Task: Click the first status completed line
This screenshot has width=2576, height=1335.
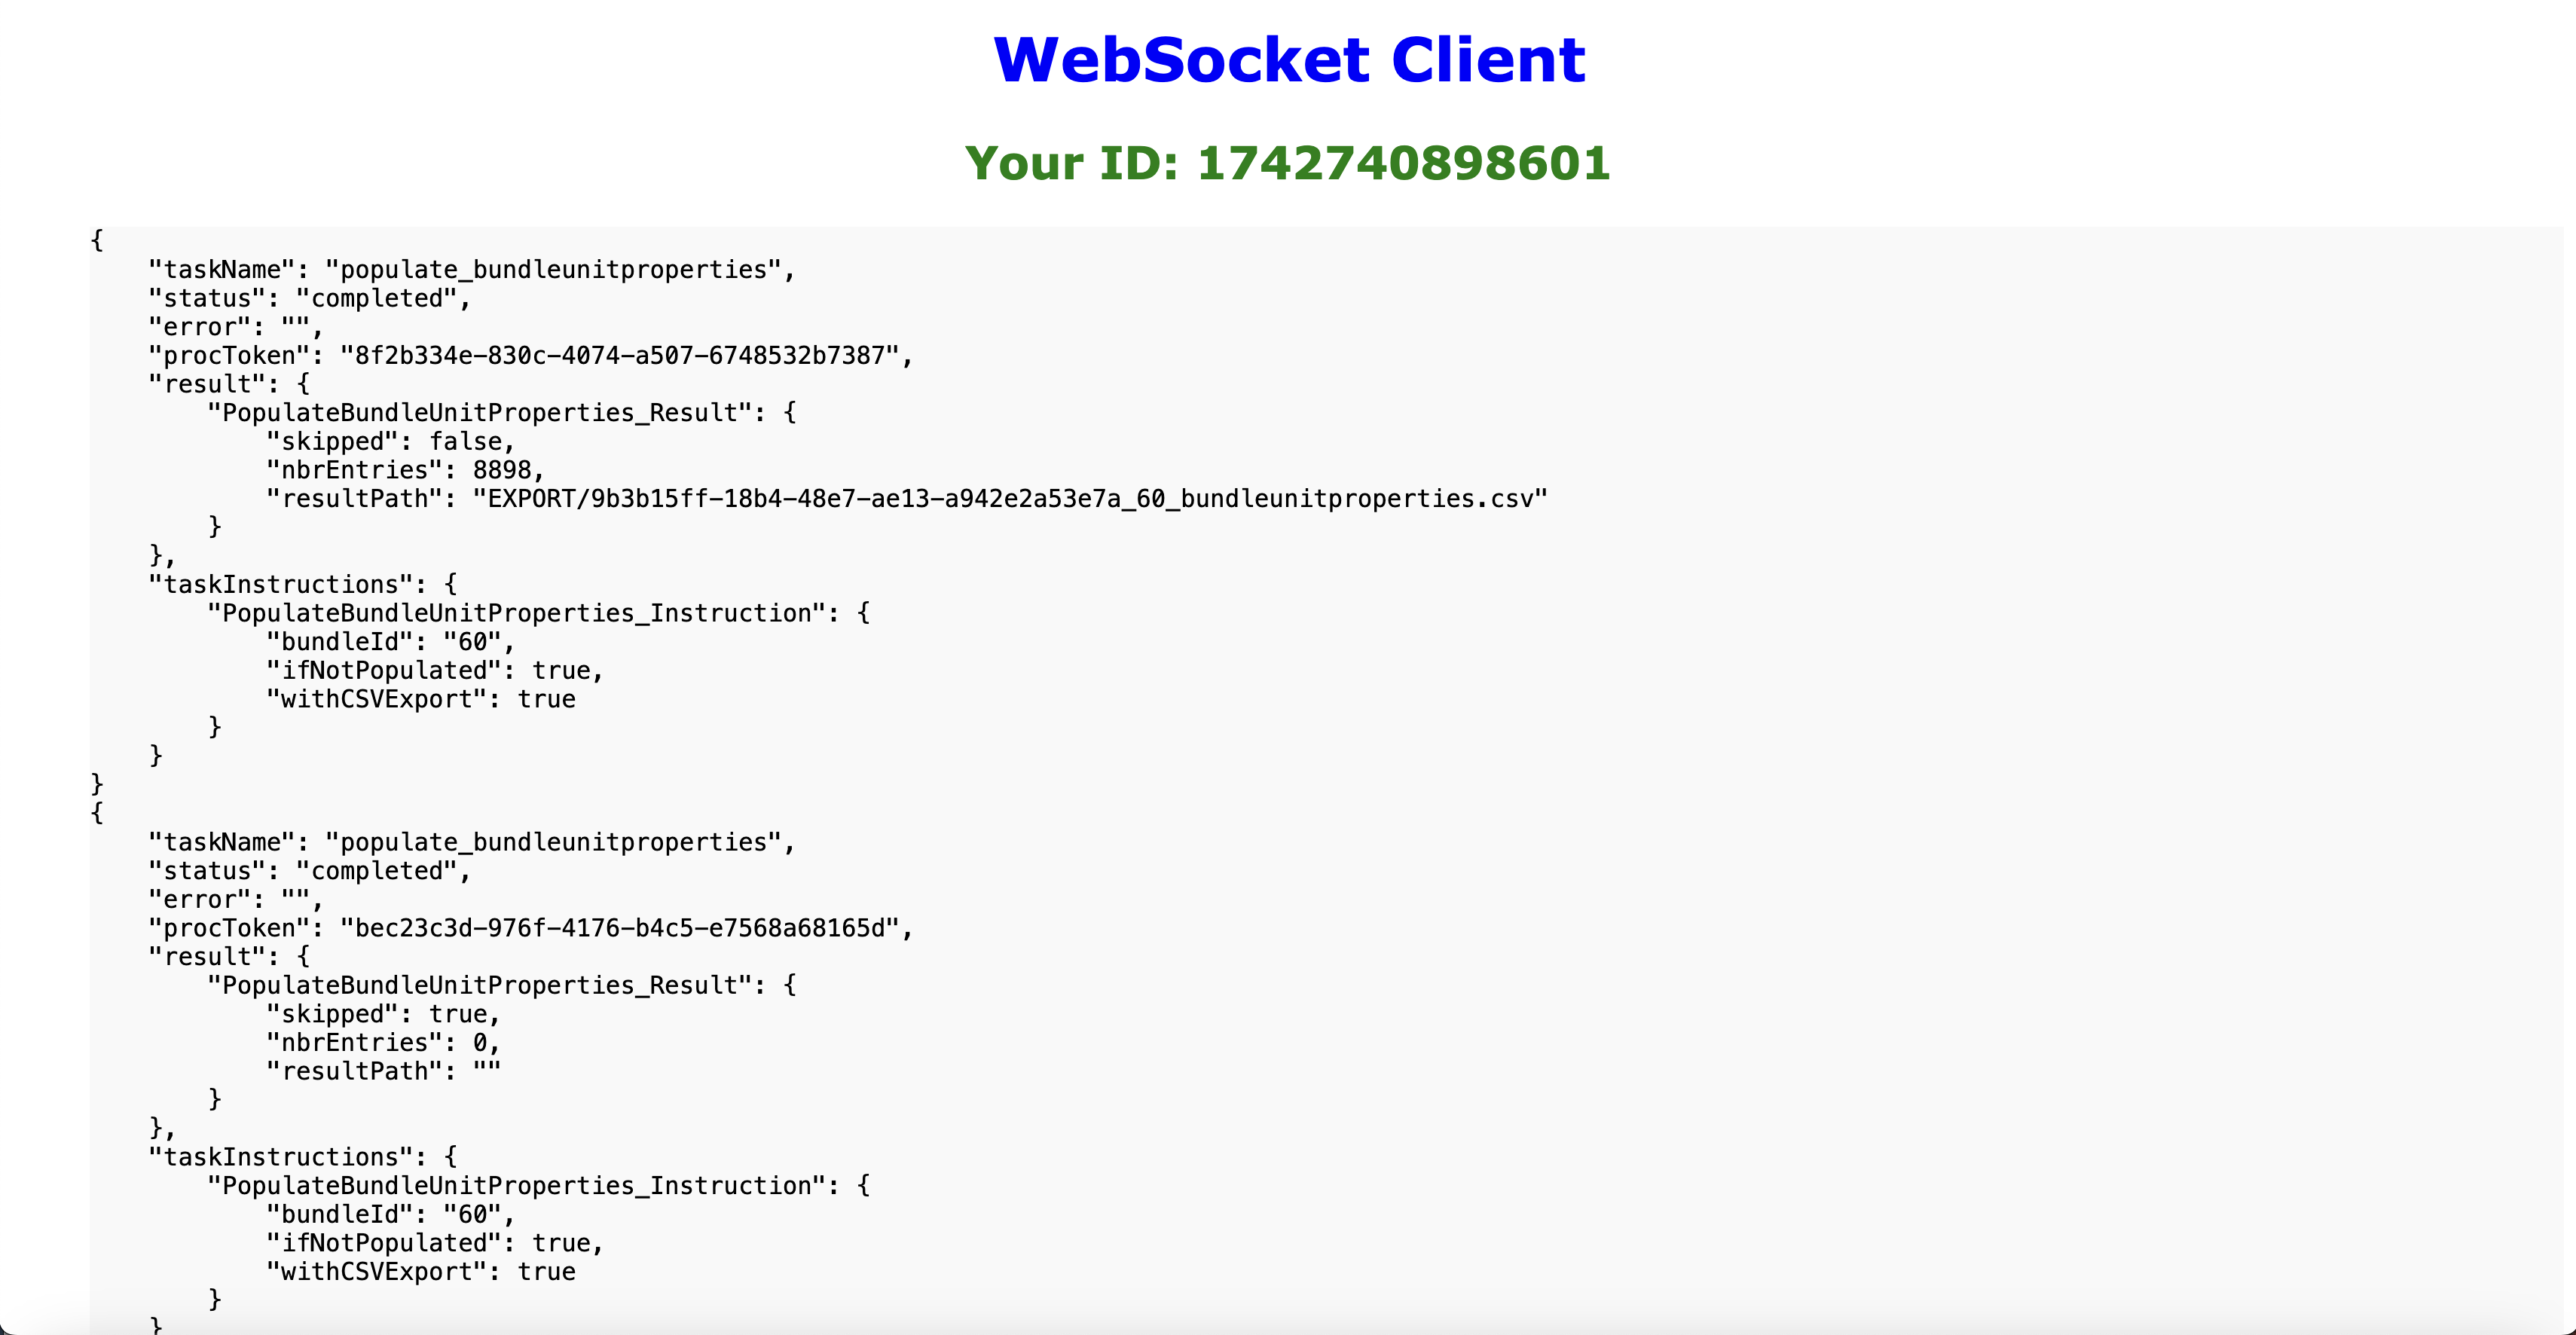Action: 310,298
